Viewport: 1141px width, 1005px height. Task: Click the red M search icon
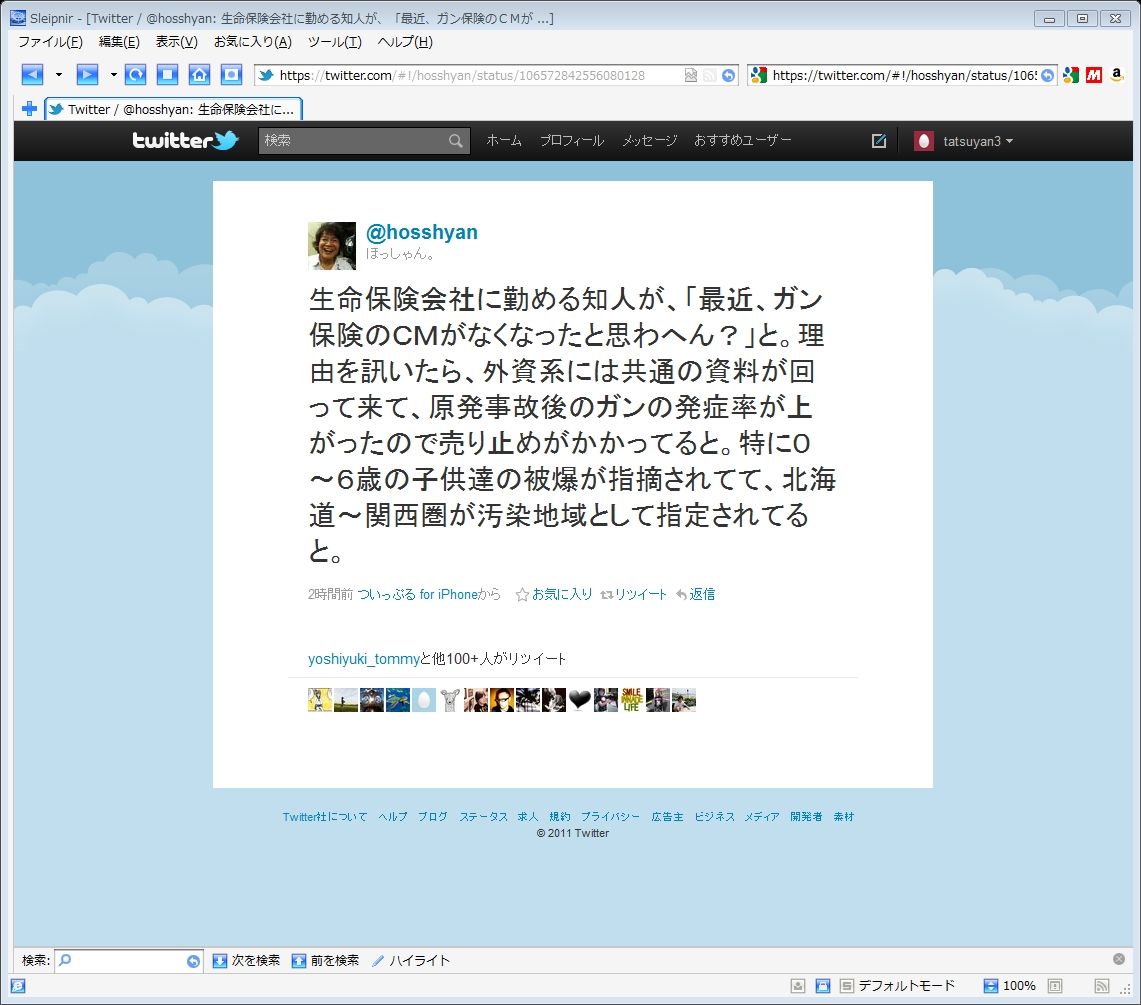point(1094,75)
